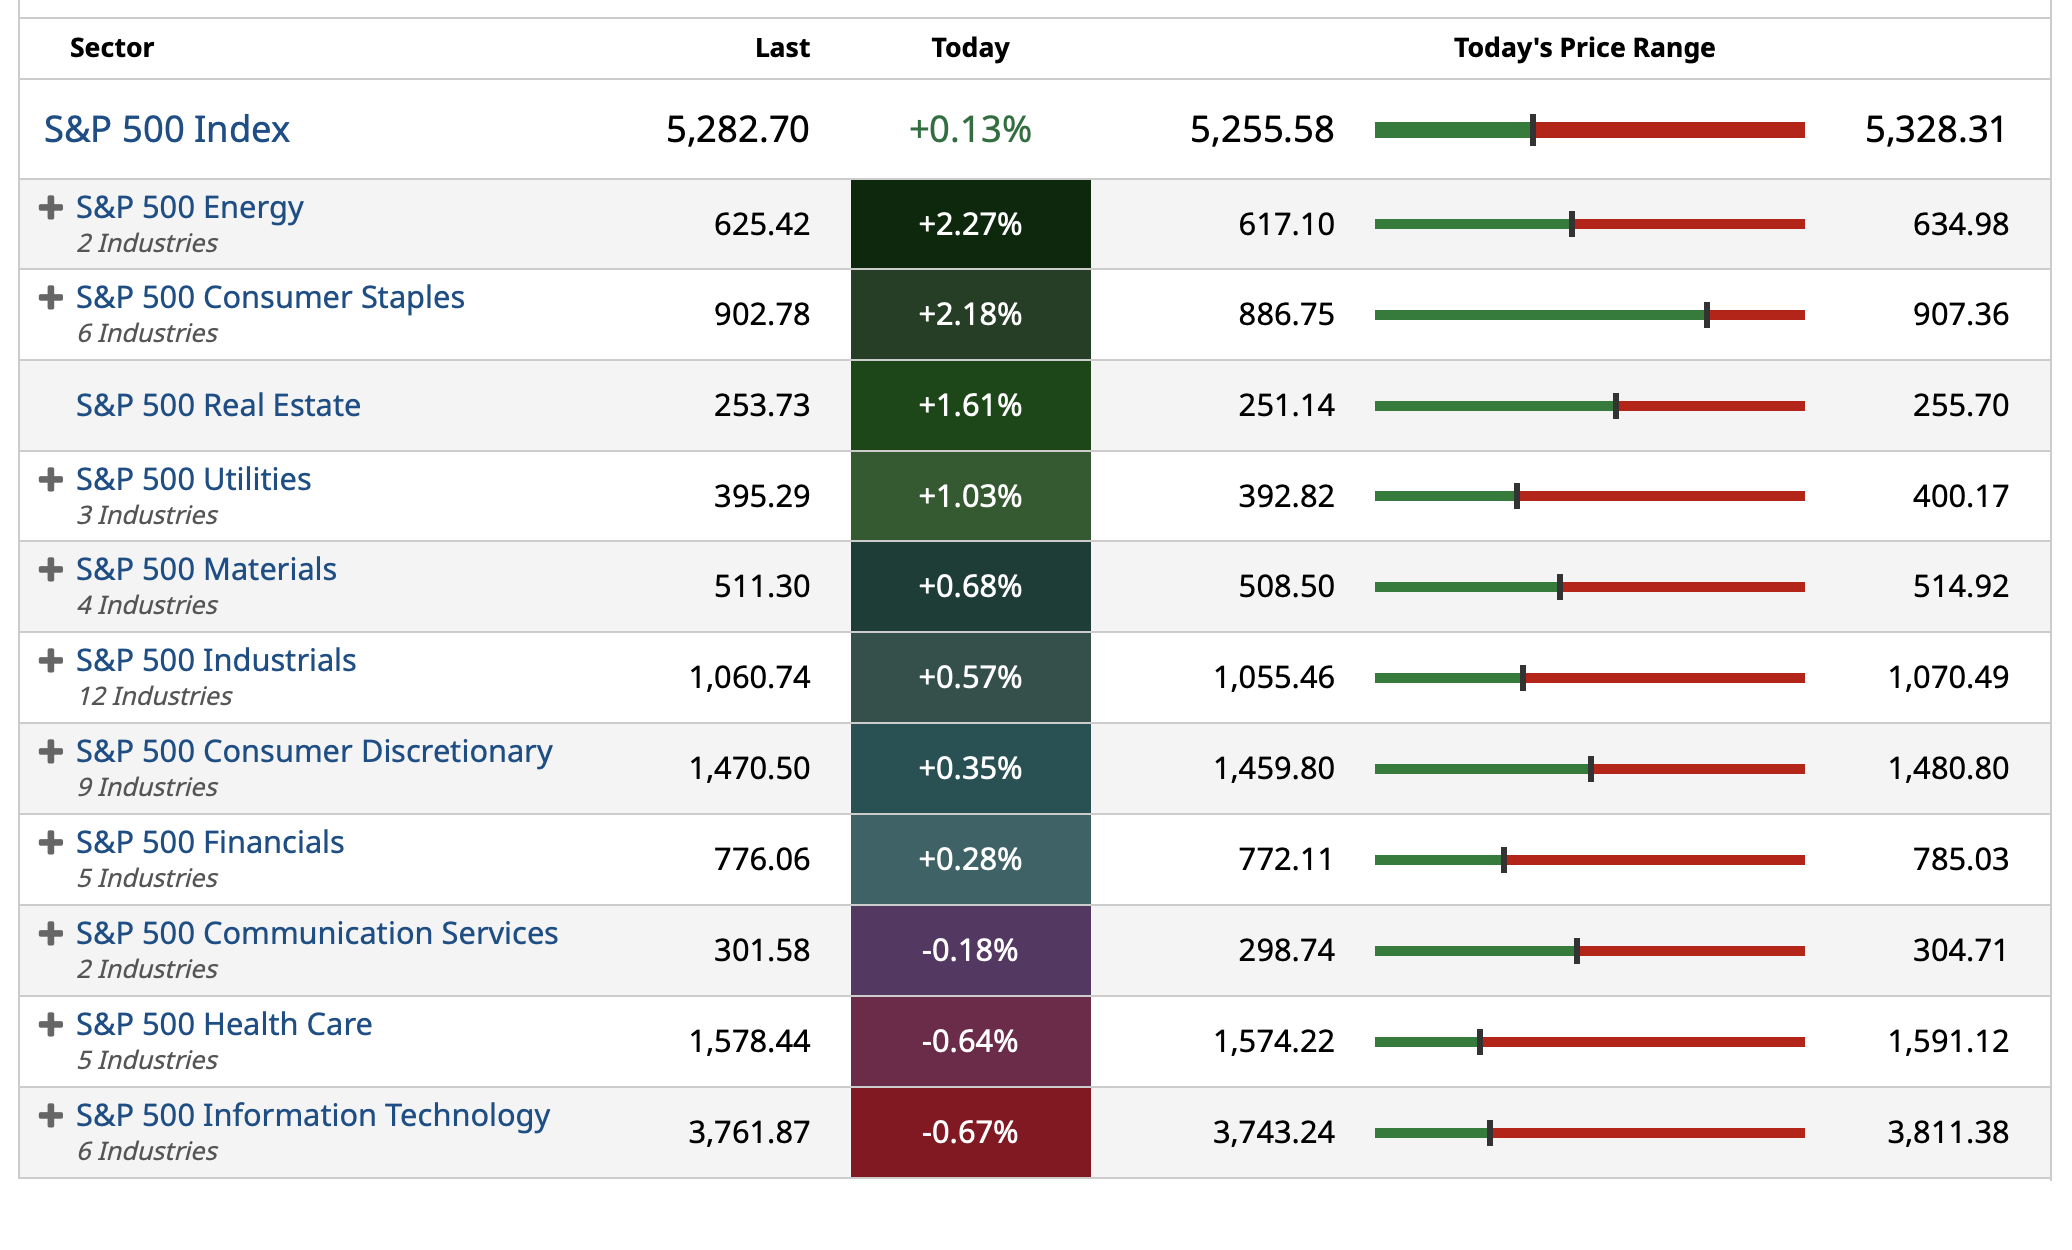
Task: Expand Information Technology's 6 industries
Action: (50, 1116)
